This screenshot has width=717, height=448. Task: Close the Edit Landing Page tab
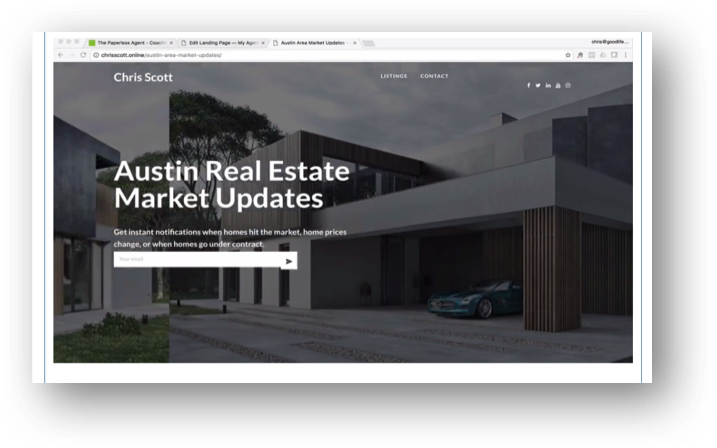coord(263,43)
